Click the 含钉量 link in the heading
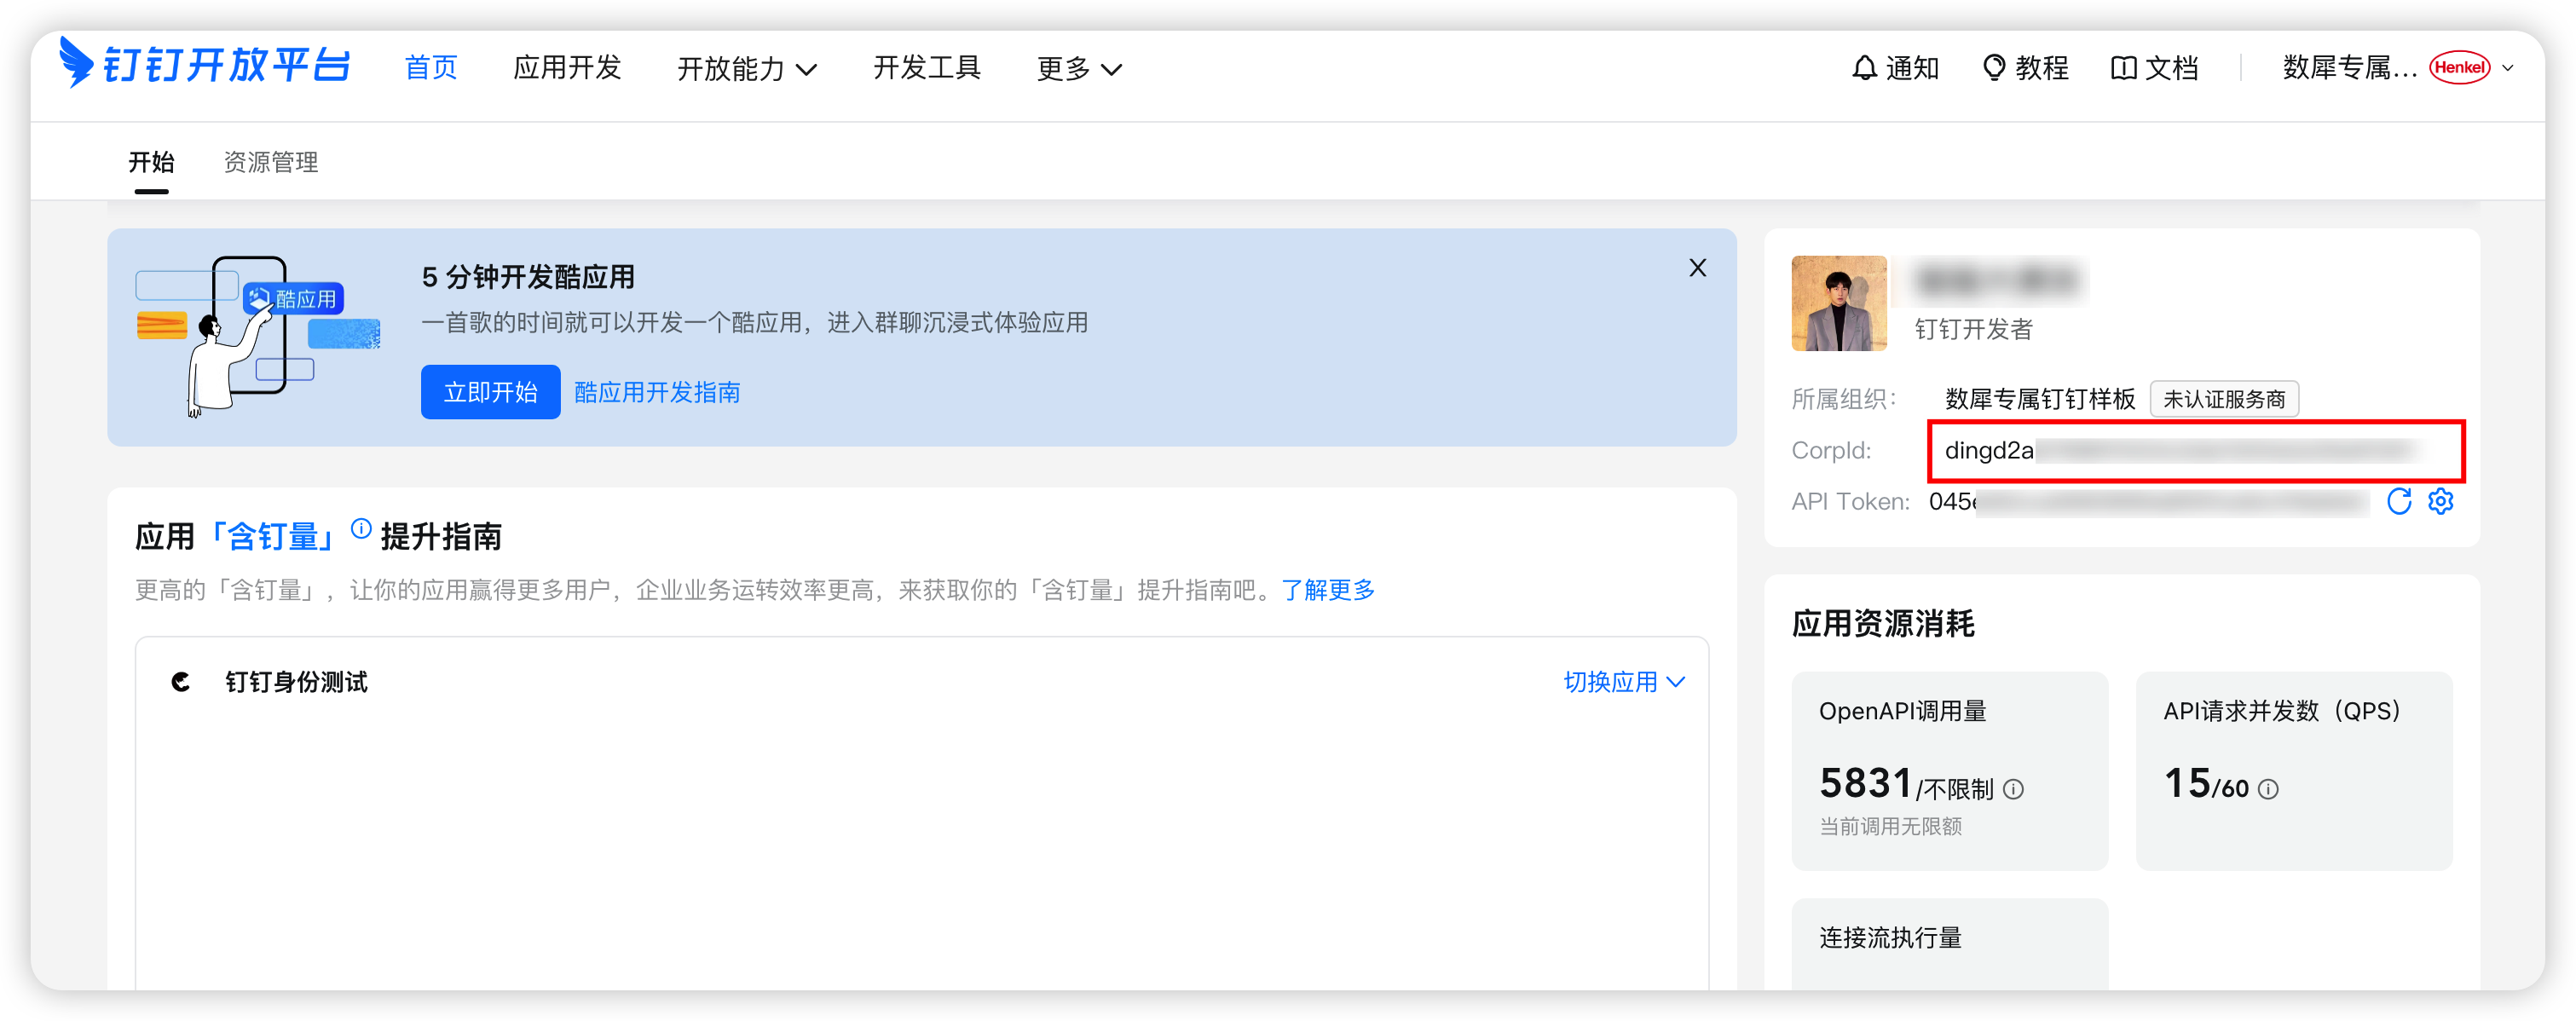This screenshot has height=1021, width=2576. tap(271, 537)
